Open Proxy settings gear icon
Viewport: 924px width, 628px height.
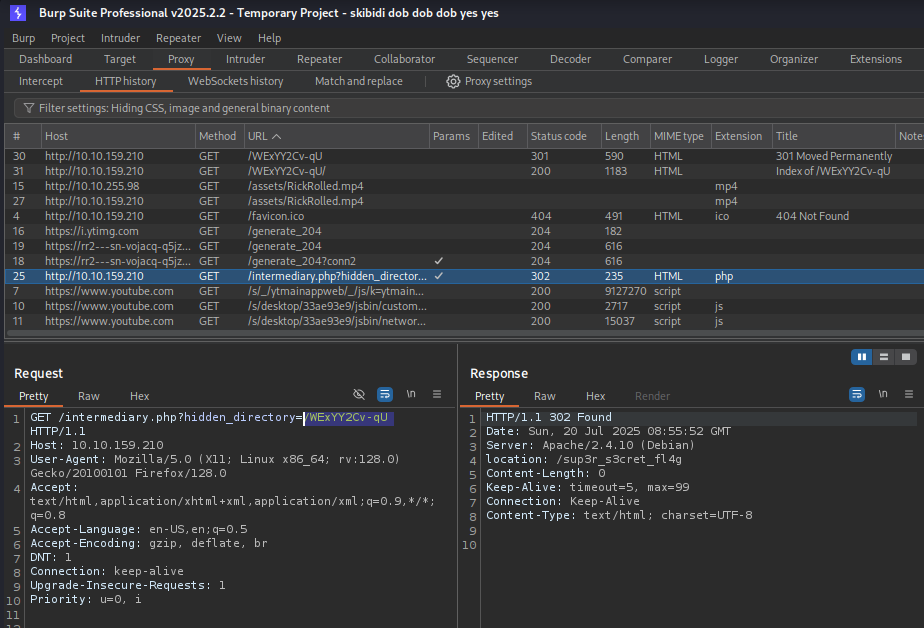click(453, 81)
